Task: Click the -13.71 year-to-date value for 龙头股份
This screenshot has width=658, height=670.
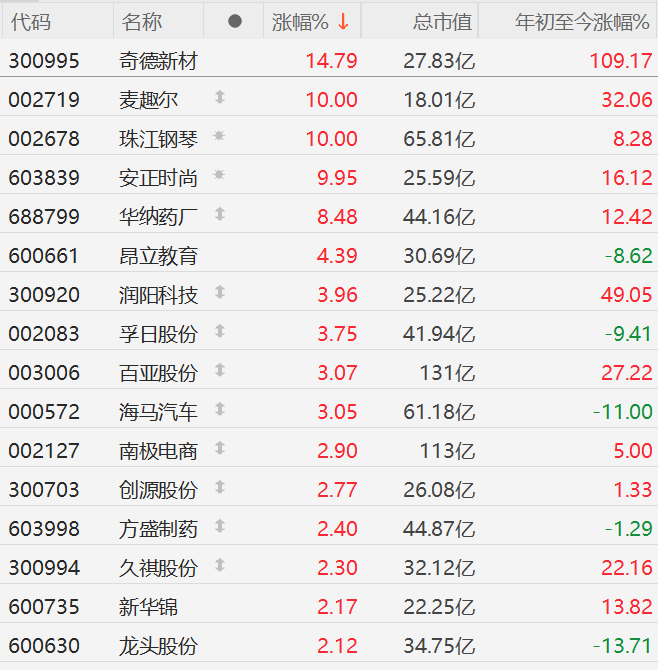Action: pos(623,646)
